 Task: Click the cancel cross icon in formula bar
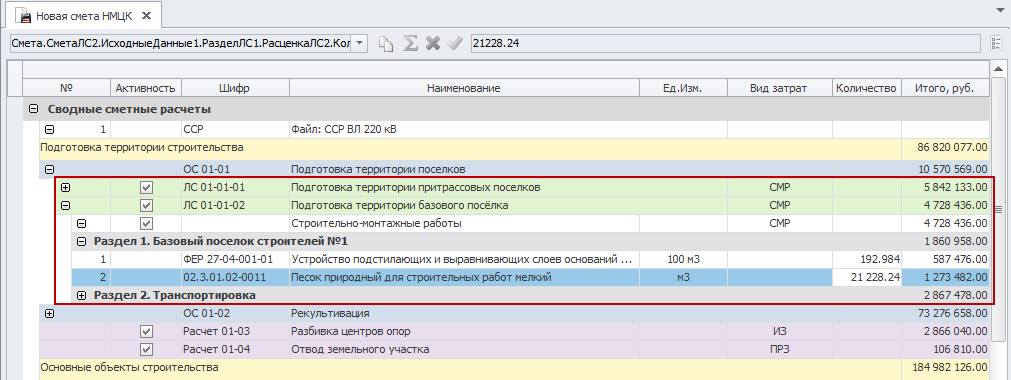click(x=433, y=44)
